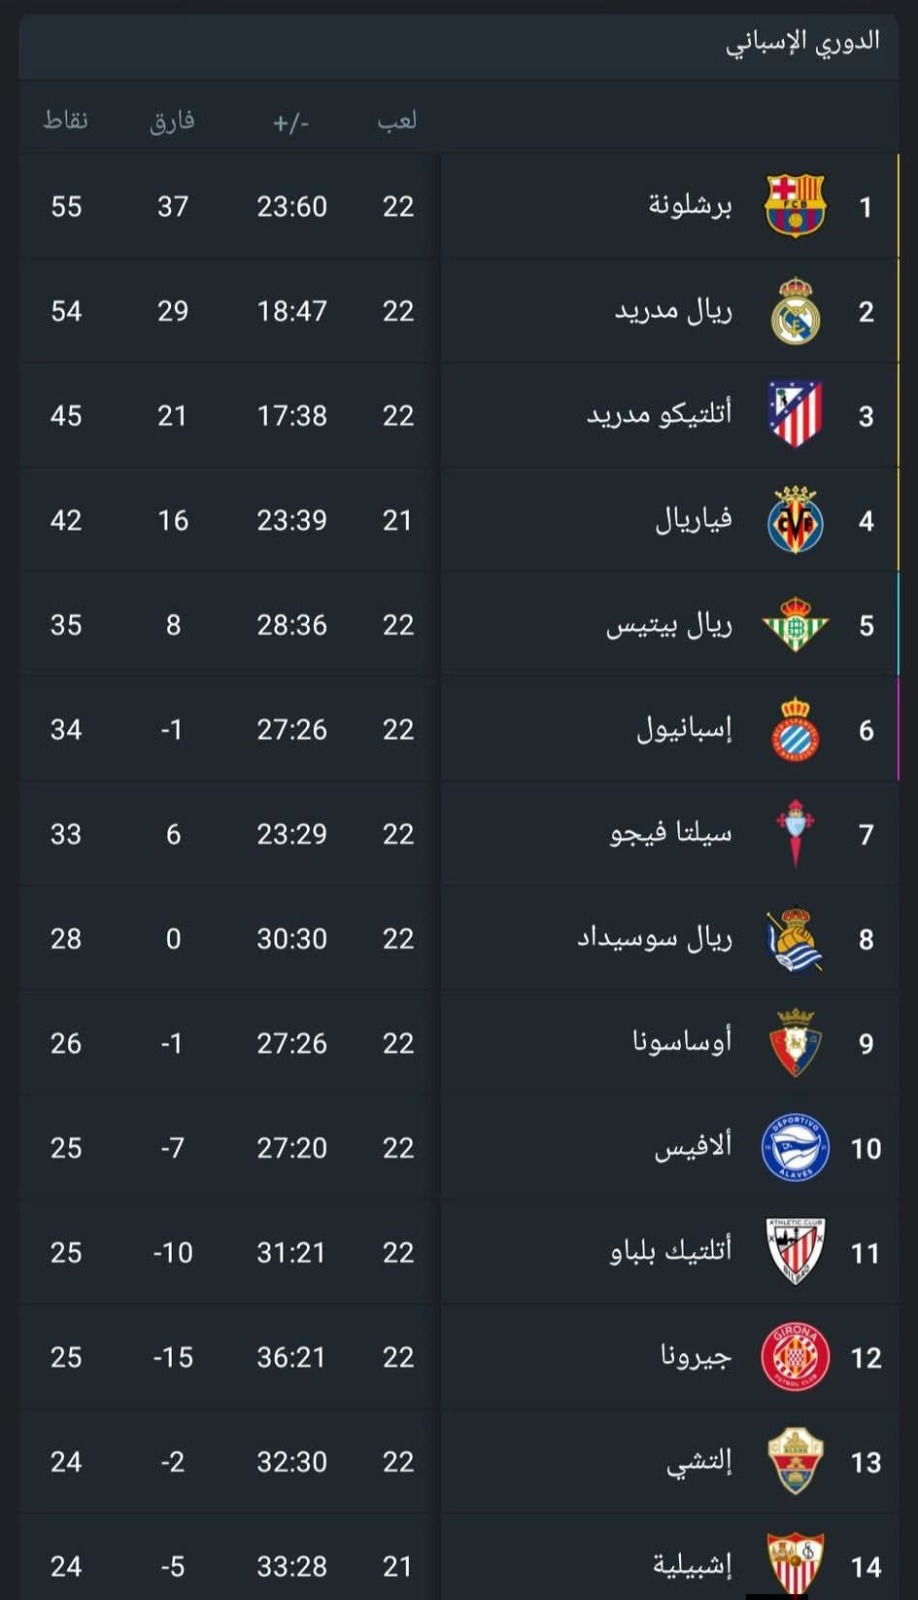Click the فارق column header

(x=172, y=121)
